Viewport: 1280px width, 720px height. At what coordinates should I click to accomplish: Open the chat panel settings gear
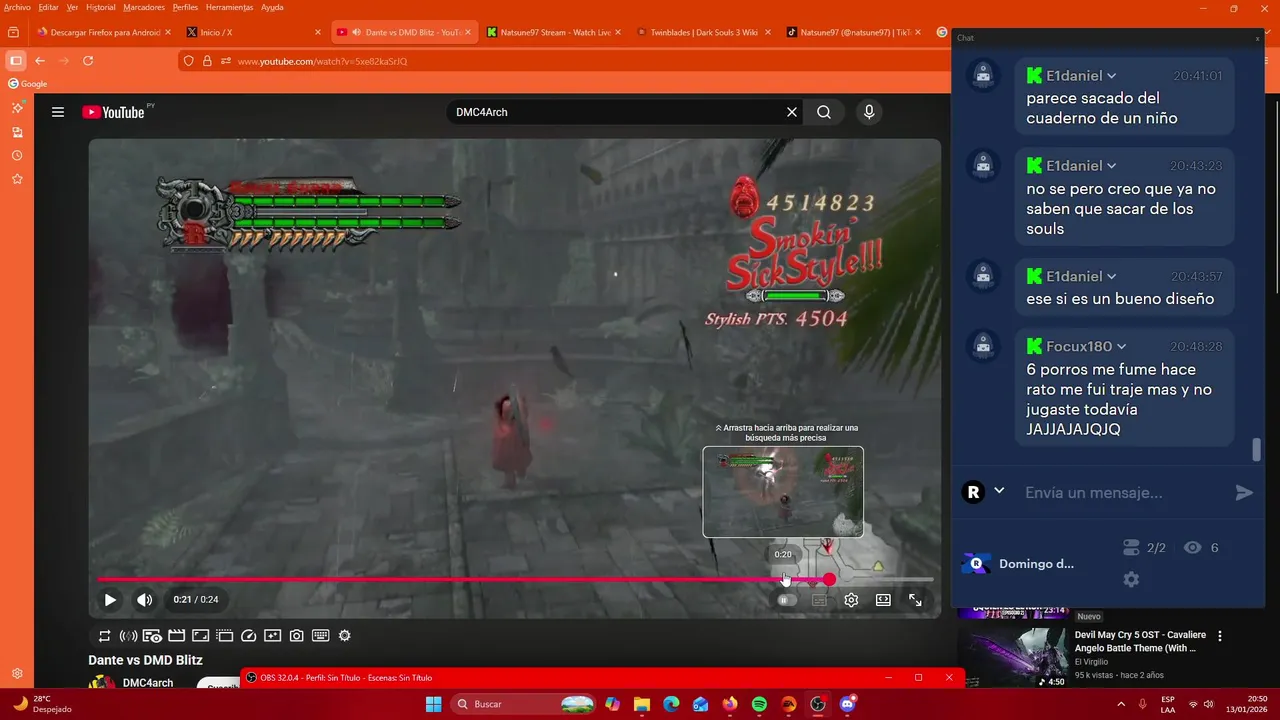click(1131, 579)
